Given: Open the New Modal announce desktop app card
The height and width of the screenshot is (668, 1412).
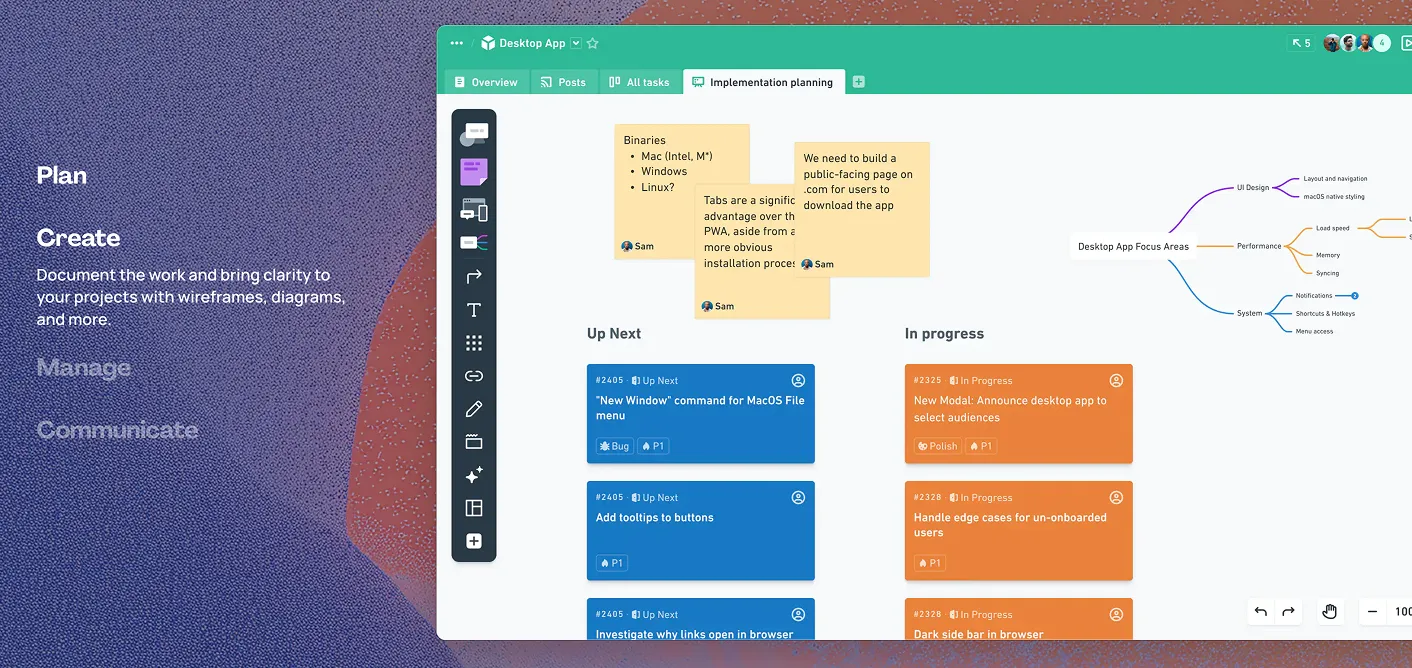Looking at the screenshot, I should [1019, 414].
